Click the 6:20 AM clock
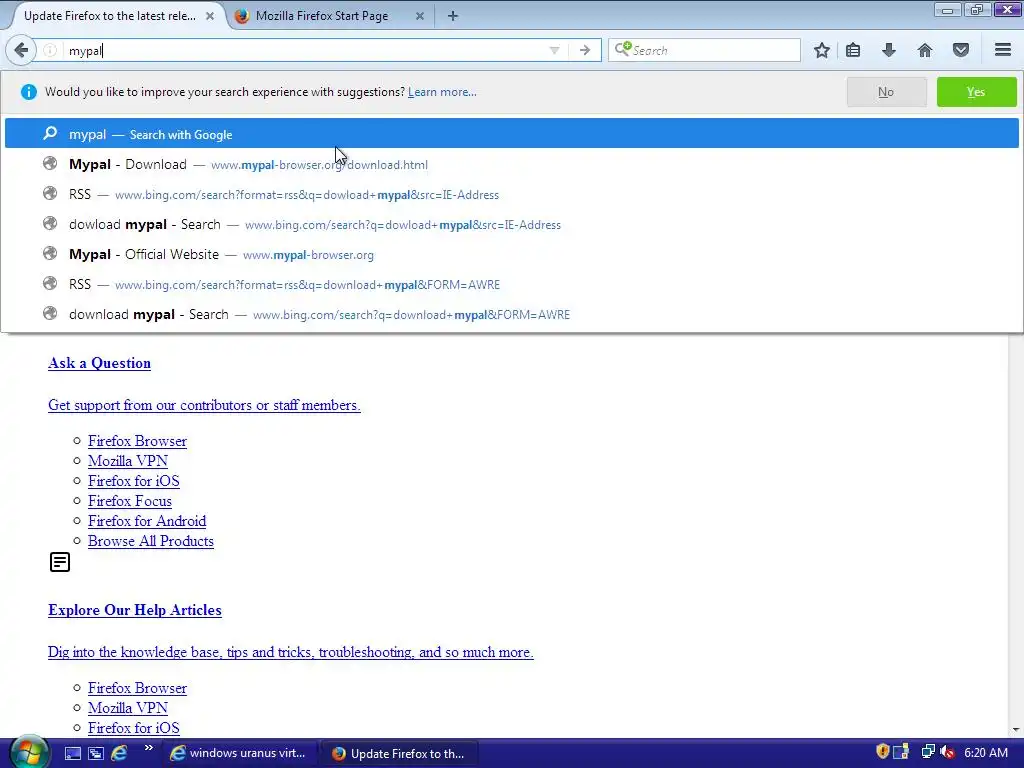 985,753
